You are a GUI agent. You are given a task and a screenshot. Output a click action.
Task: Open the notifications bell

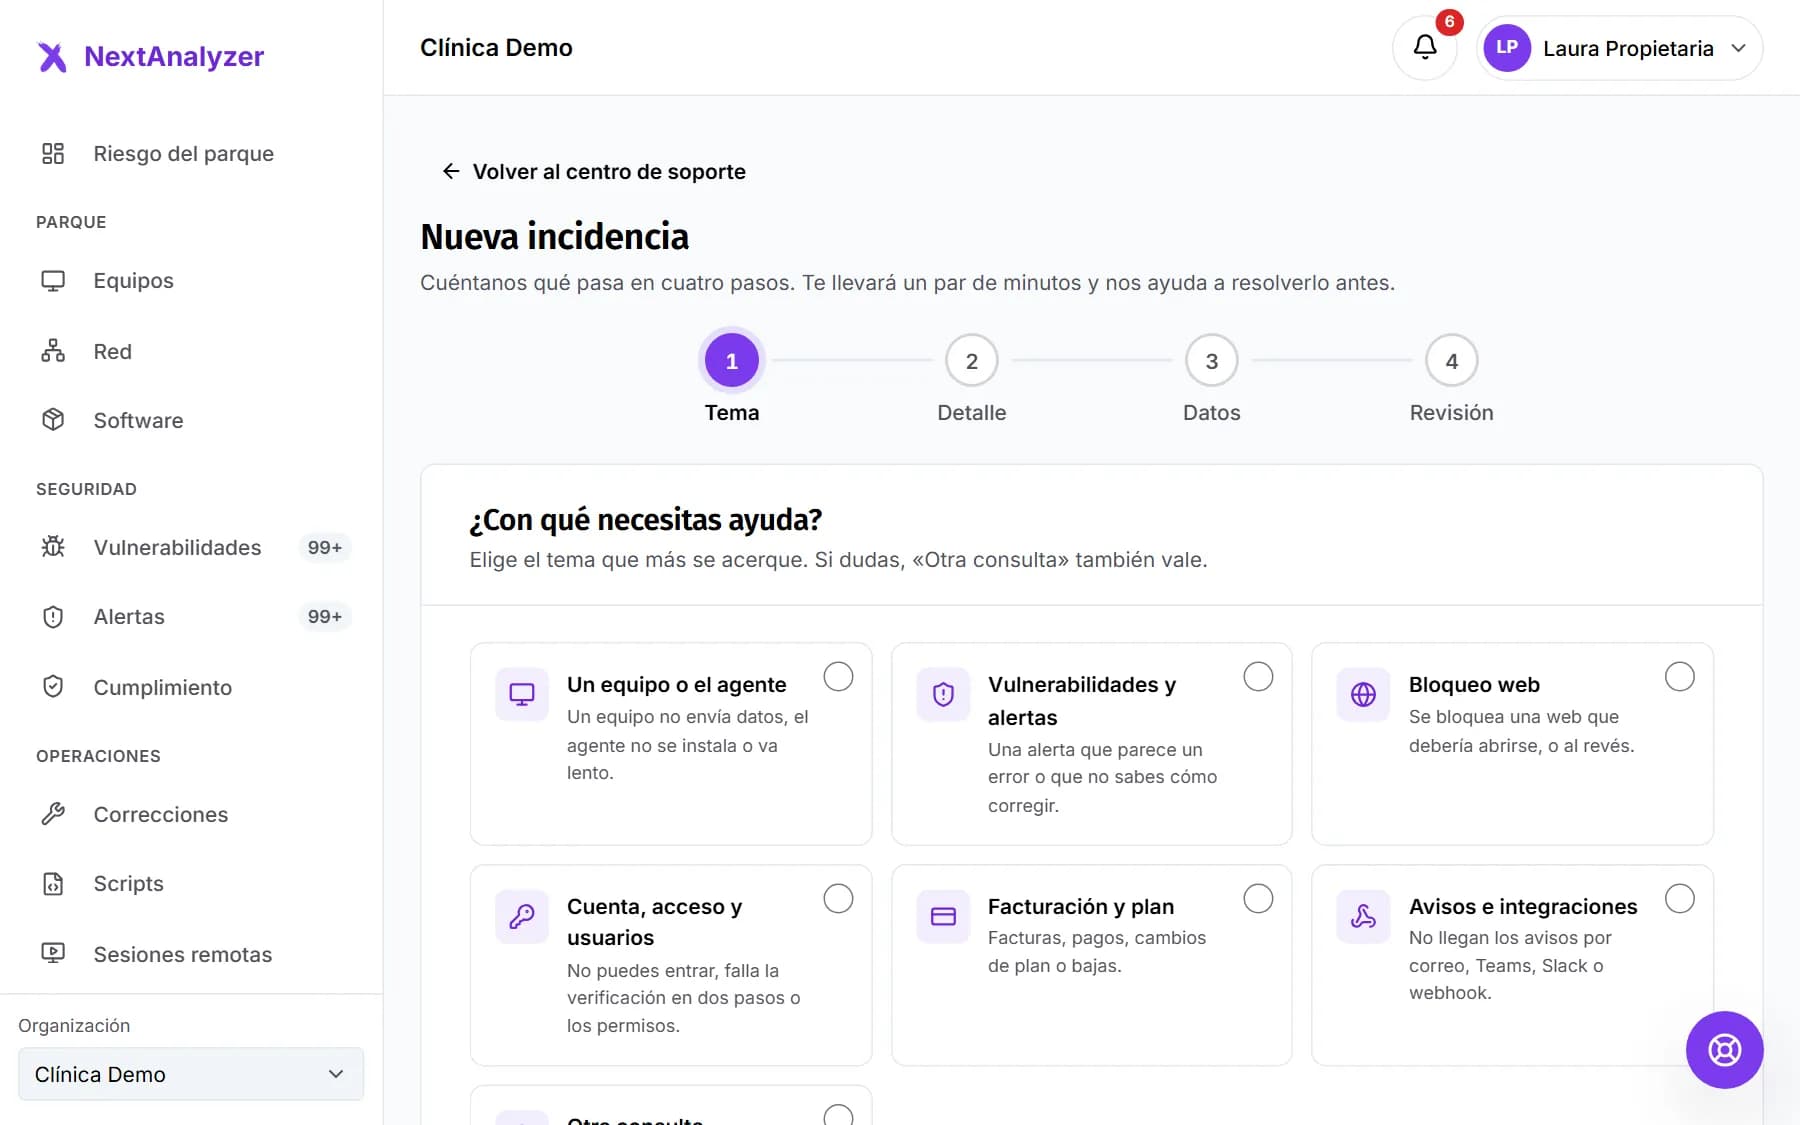[1425, 47]
